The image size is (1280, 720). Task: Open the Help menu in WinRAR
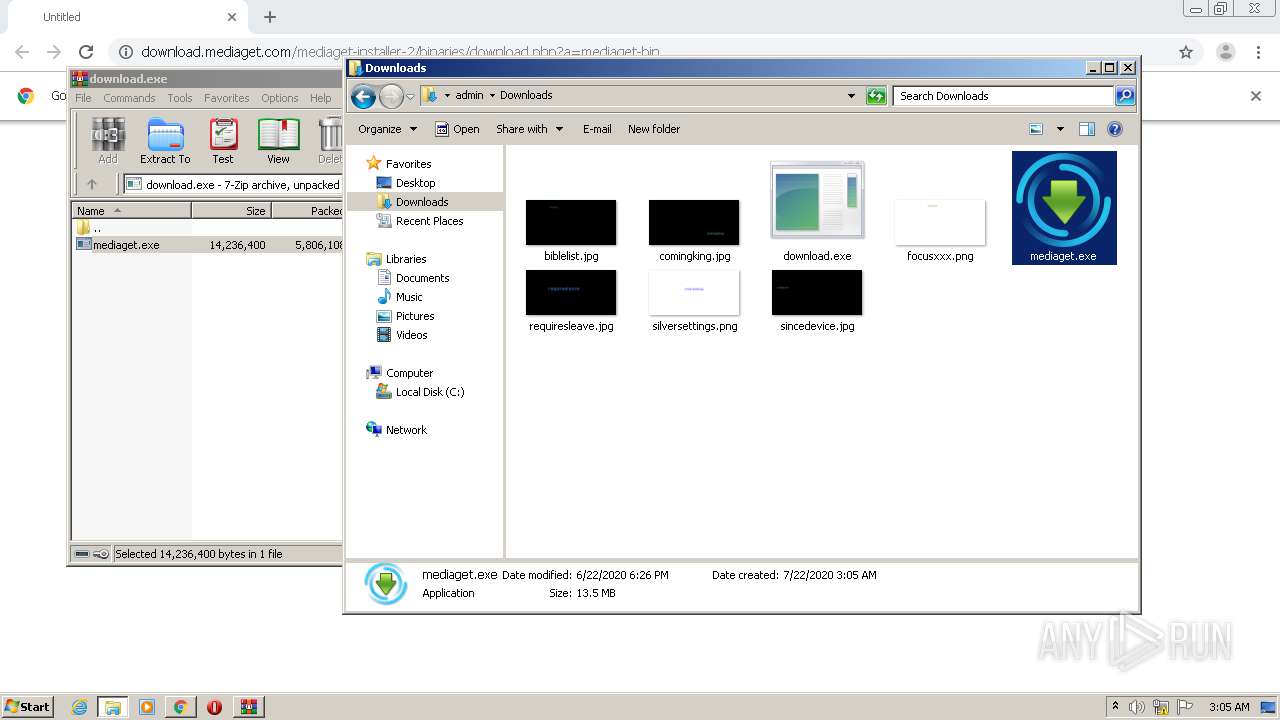[320, 98]
